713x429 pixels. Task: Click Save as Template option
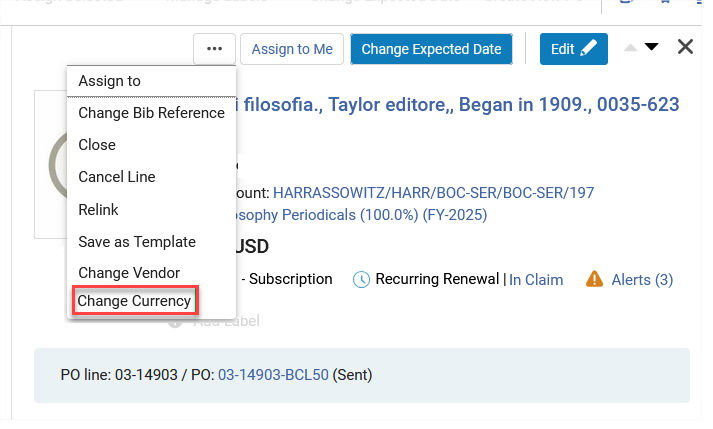137,241
